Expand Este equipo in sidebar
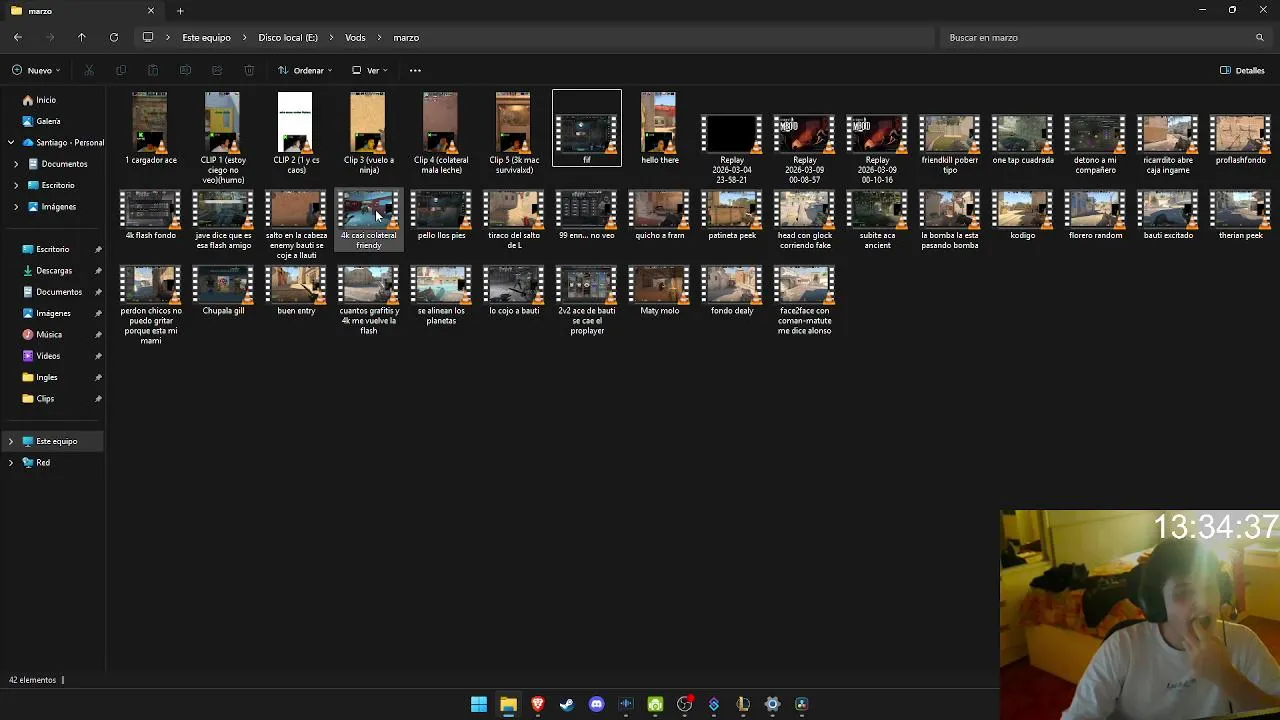Screen dimensions: 1280x720 [x=11, y=441]
